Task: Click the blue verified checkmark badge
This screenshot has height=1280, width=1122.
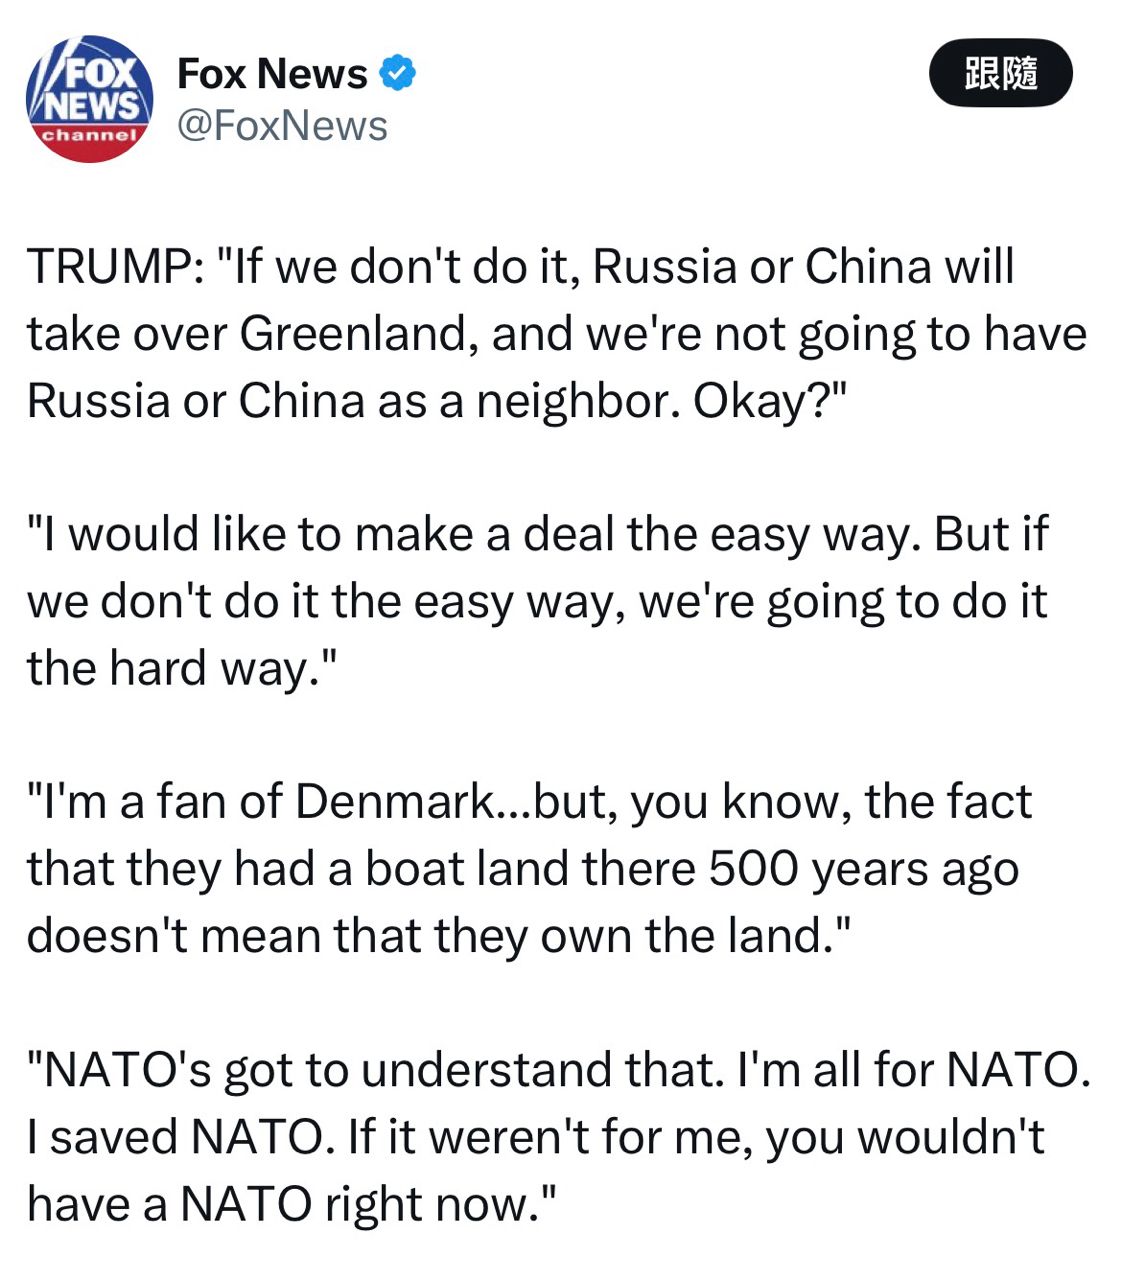Action: (x=398, y=73)
